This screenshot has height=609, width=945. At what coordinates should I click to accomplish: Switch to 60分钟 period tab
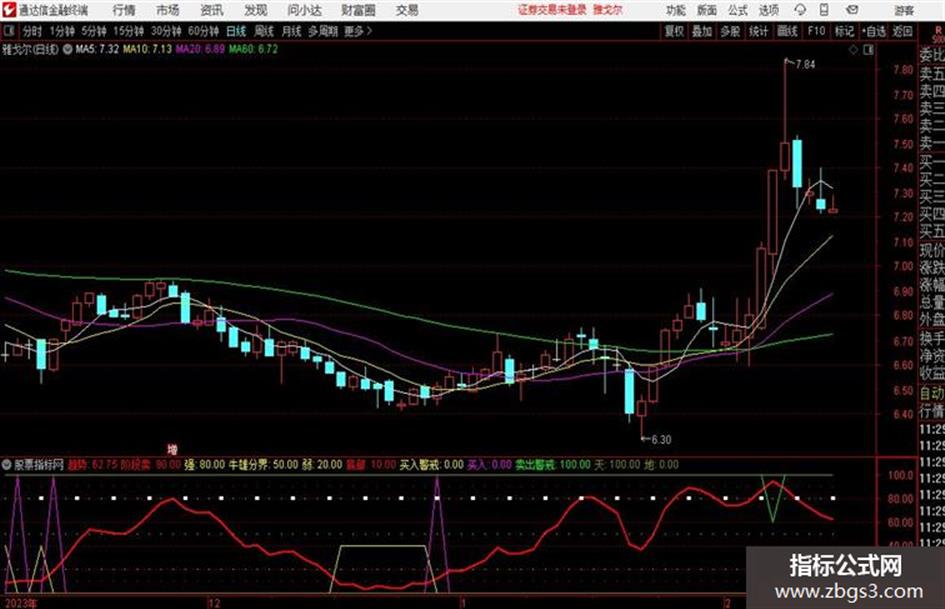pyautogui.click(x=203, y=31)
